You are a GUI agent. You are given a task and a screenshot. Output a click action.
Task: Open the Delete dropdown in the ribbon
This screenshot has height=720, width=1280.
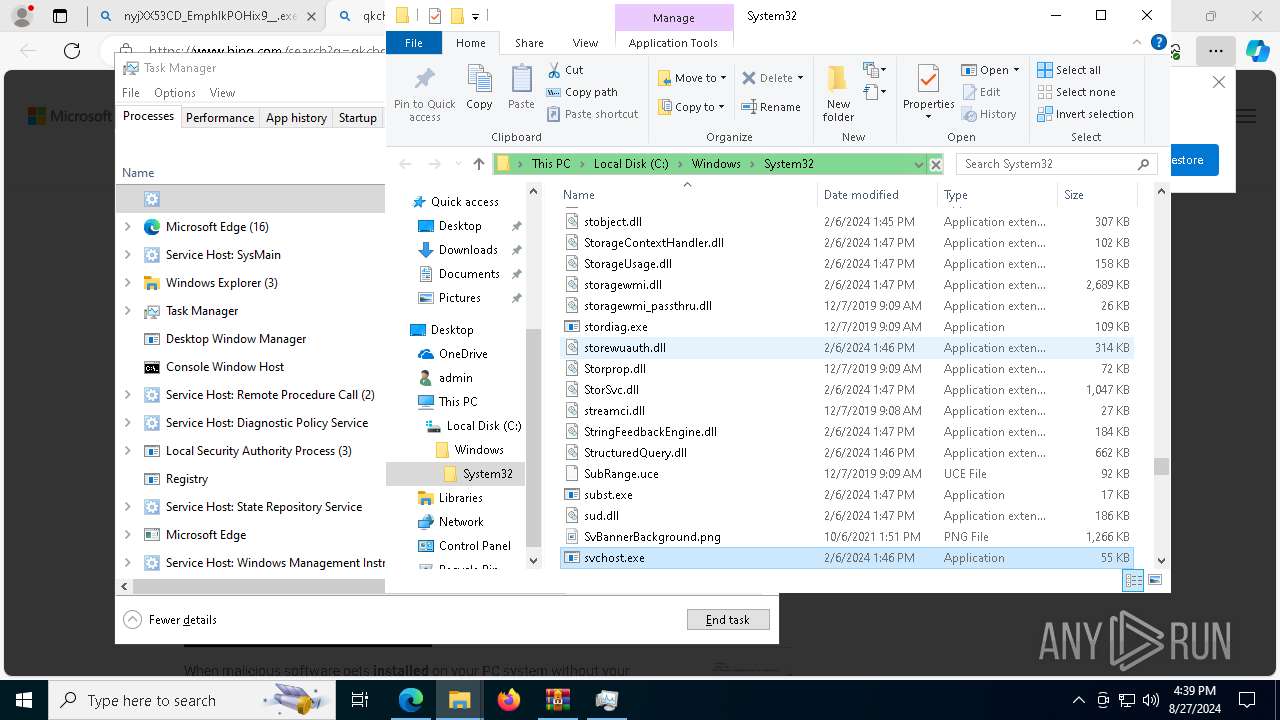coord(773,78)
